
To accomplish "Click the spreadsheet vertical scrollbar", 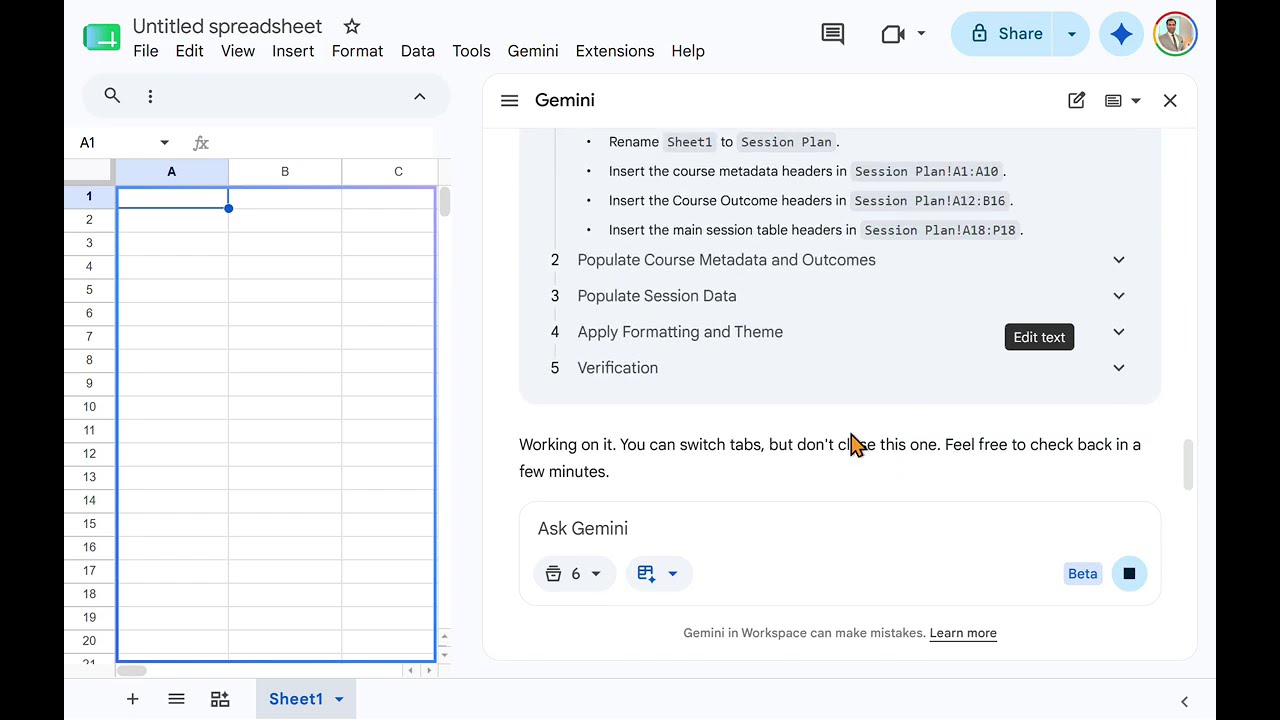I will (x=444, y=202).
